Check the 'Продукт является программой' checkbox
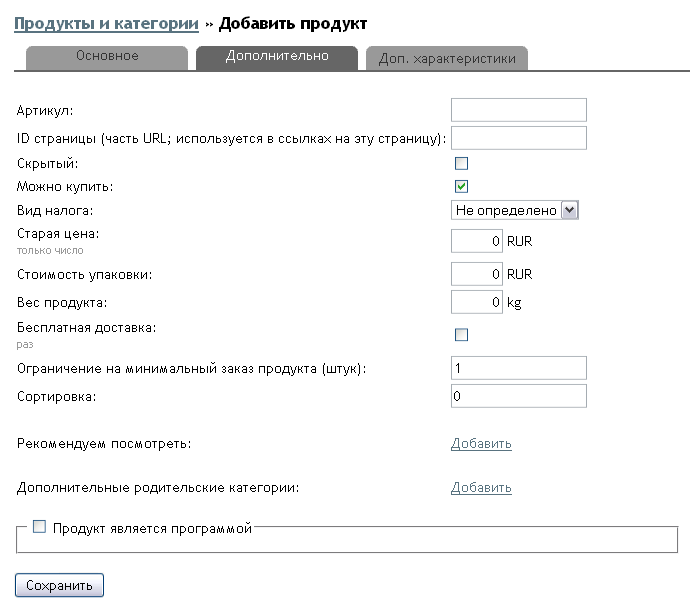Image resolution: width=690 pixels, height=605 pixels. coord(40,527)
